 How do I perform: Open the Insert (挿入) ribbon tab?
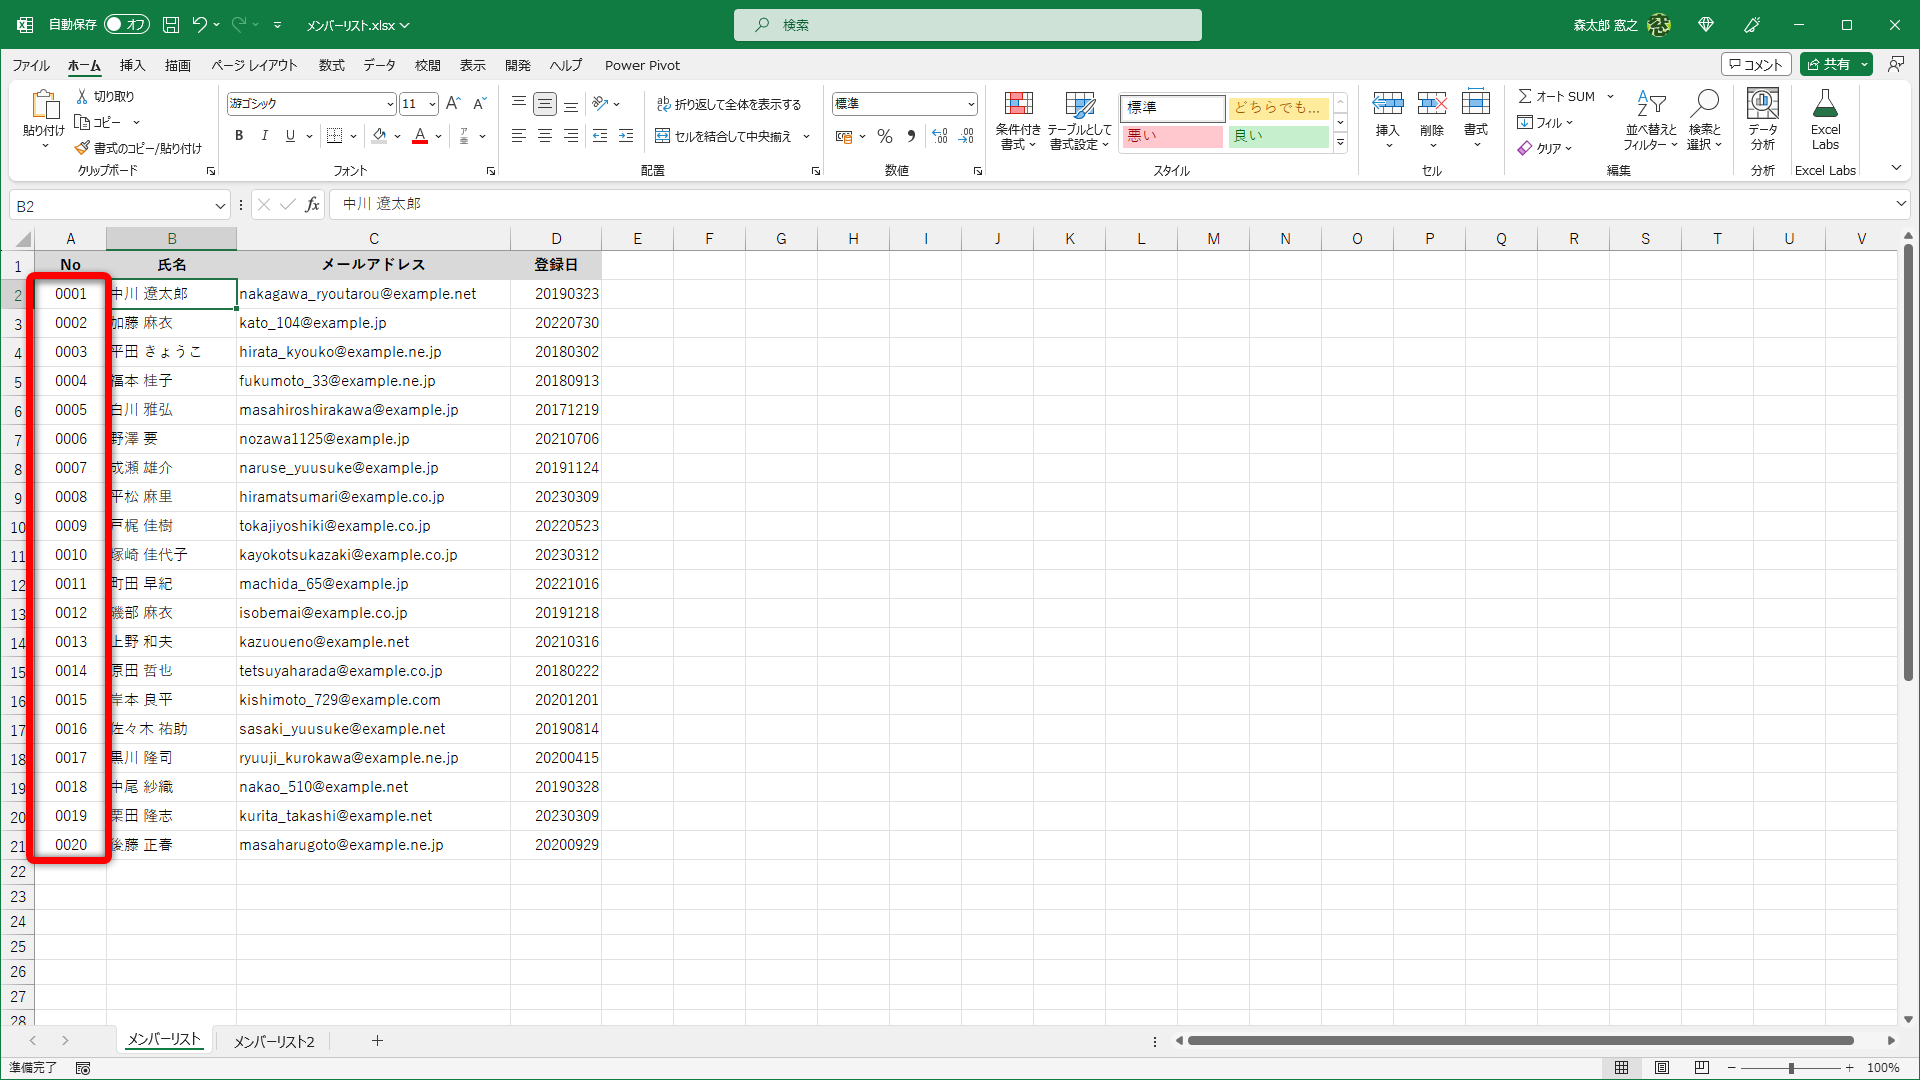point(132,65)
